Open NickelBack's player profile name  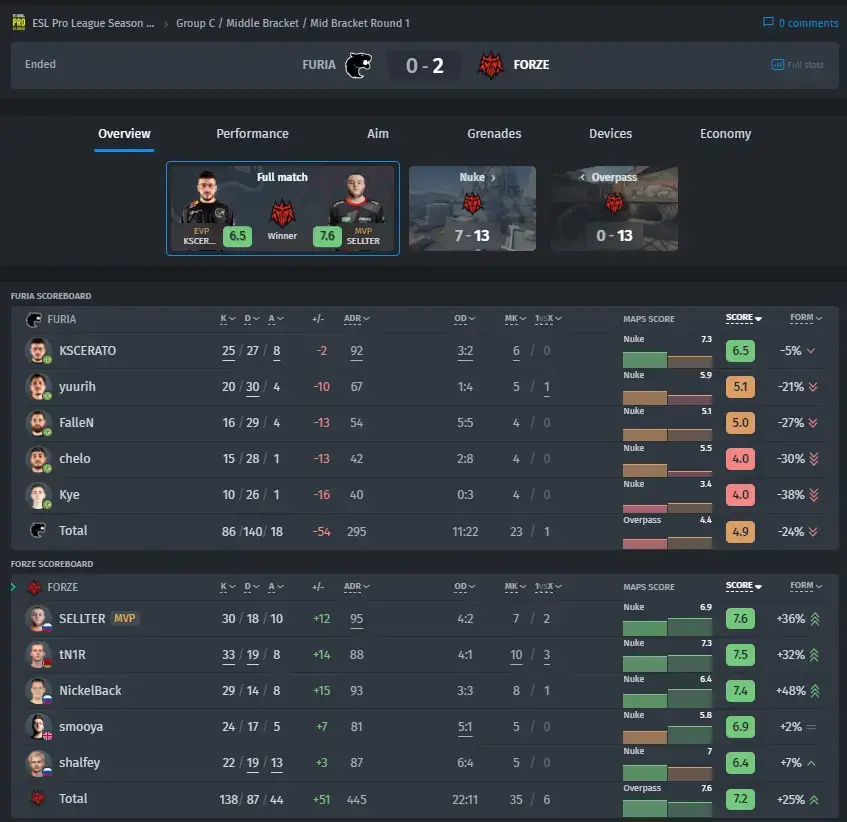tap(90, 691)
